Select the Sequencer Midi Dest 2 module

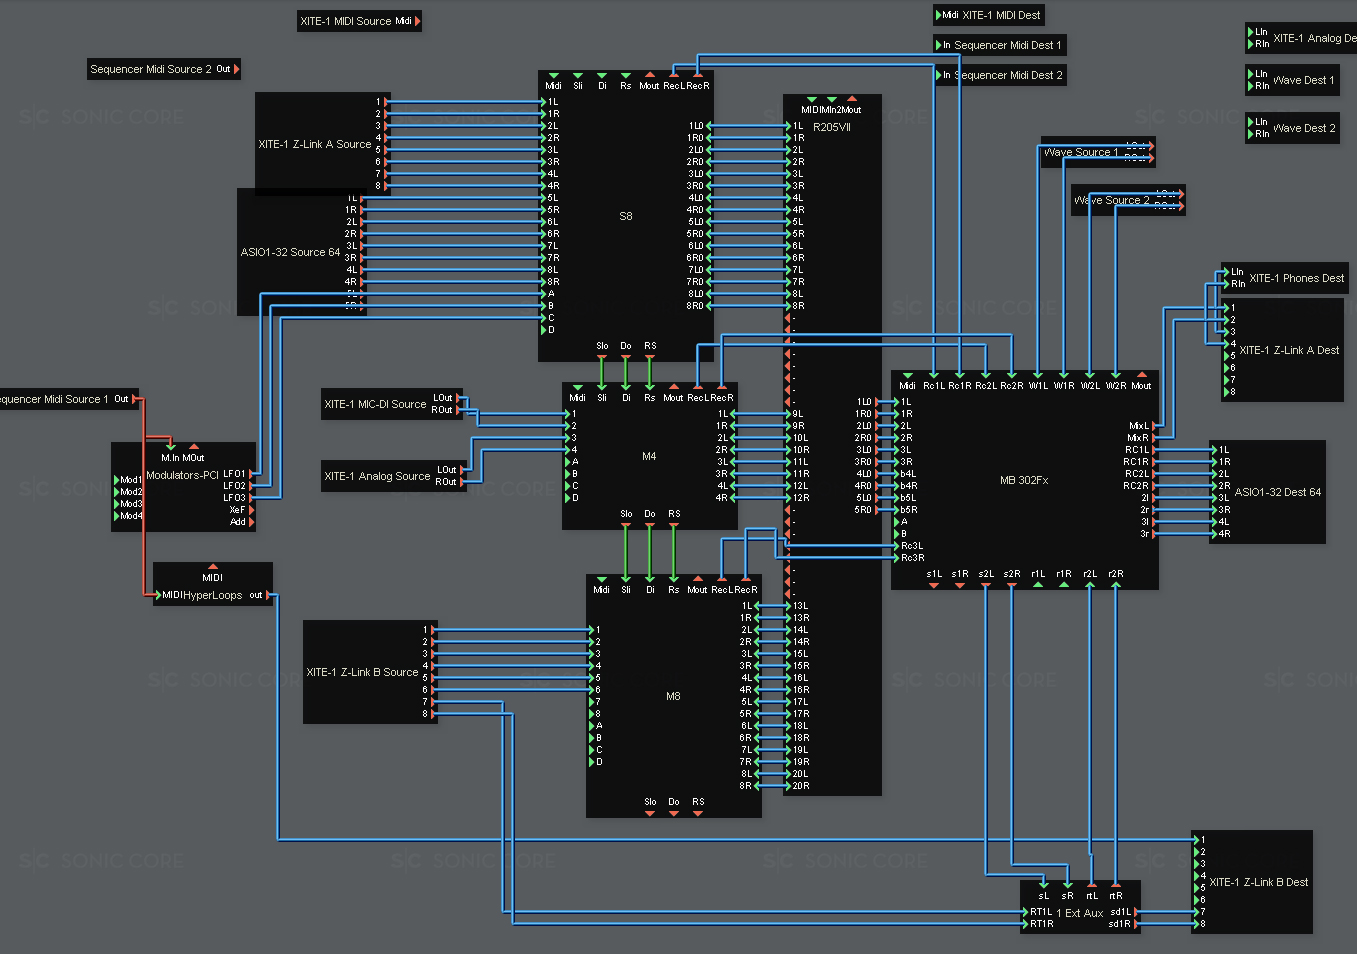coord(1000,75)
